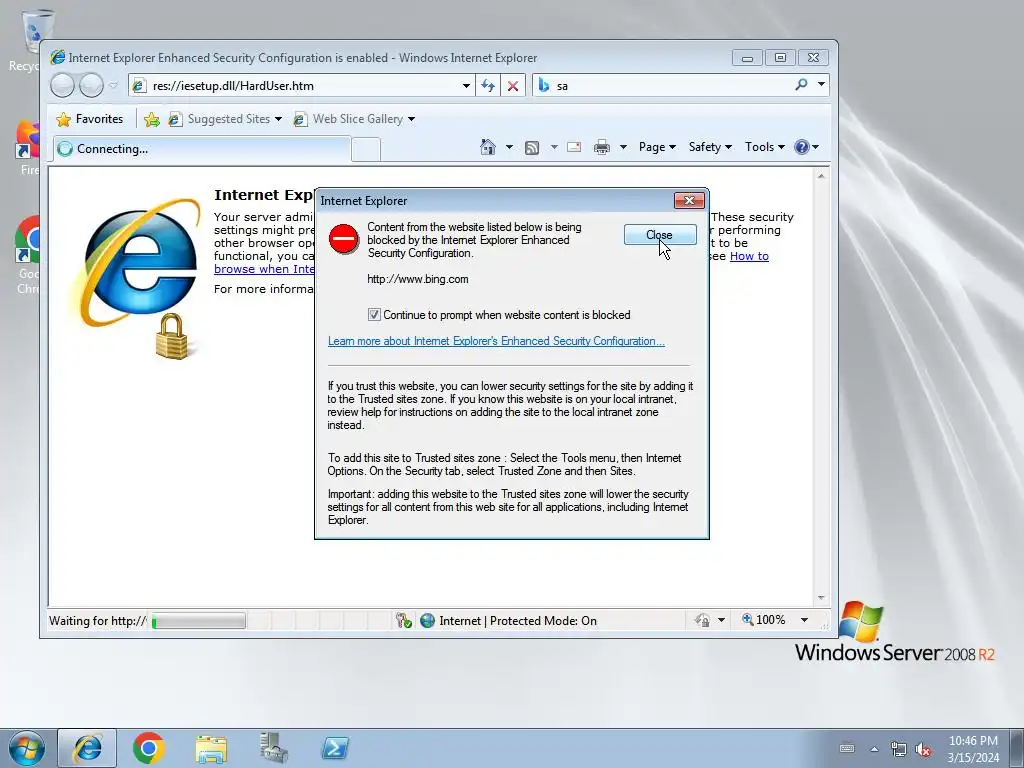The image size is (1024, 768).
Task: Click the search magnifier icon
Action: (801, 85)
